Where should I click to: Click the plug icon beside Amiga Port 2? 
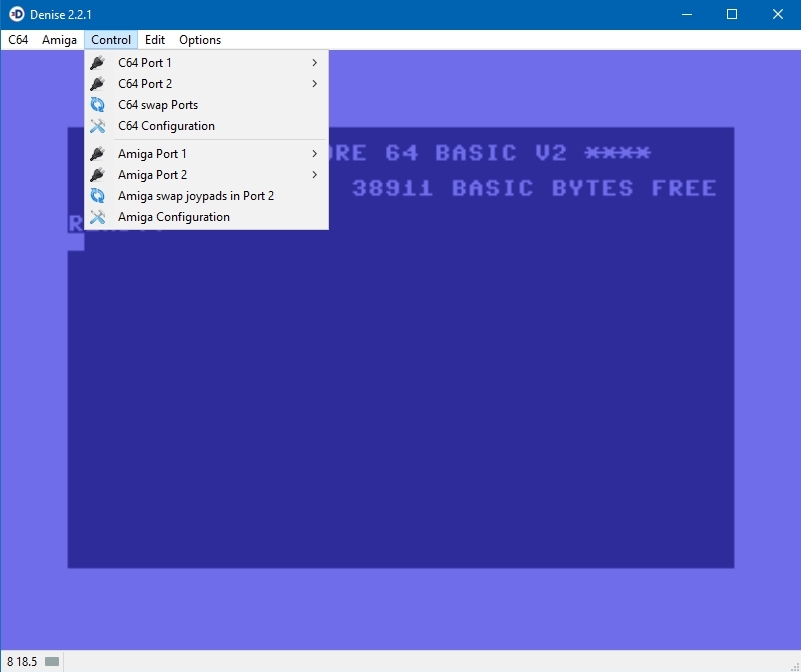[97, 175]
